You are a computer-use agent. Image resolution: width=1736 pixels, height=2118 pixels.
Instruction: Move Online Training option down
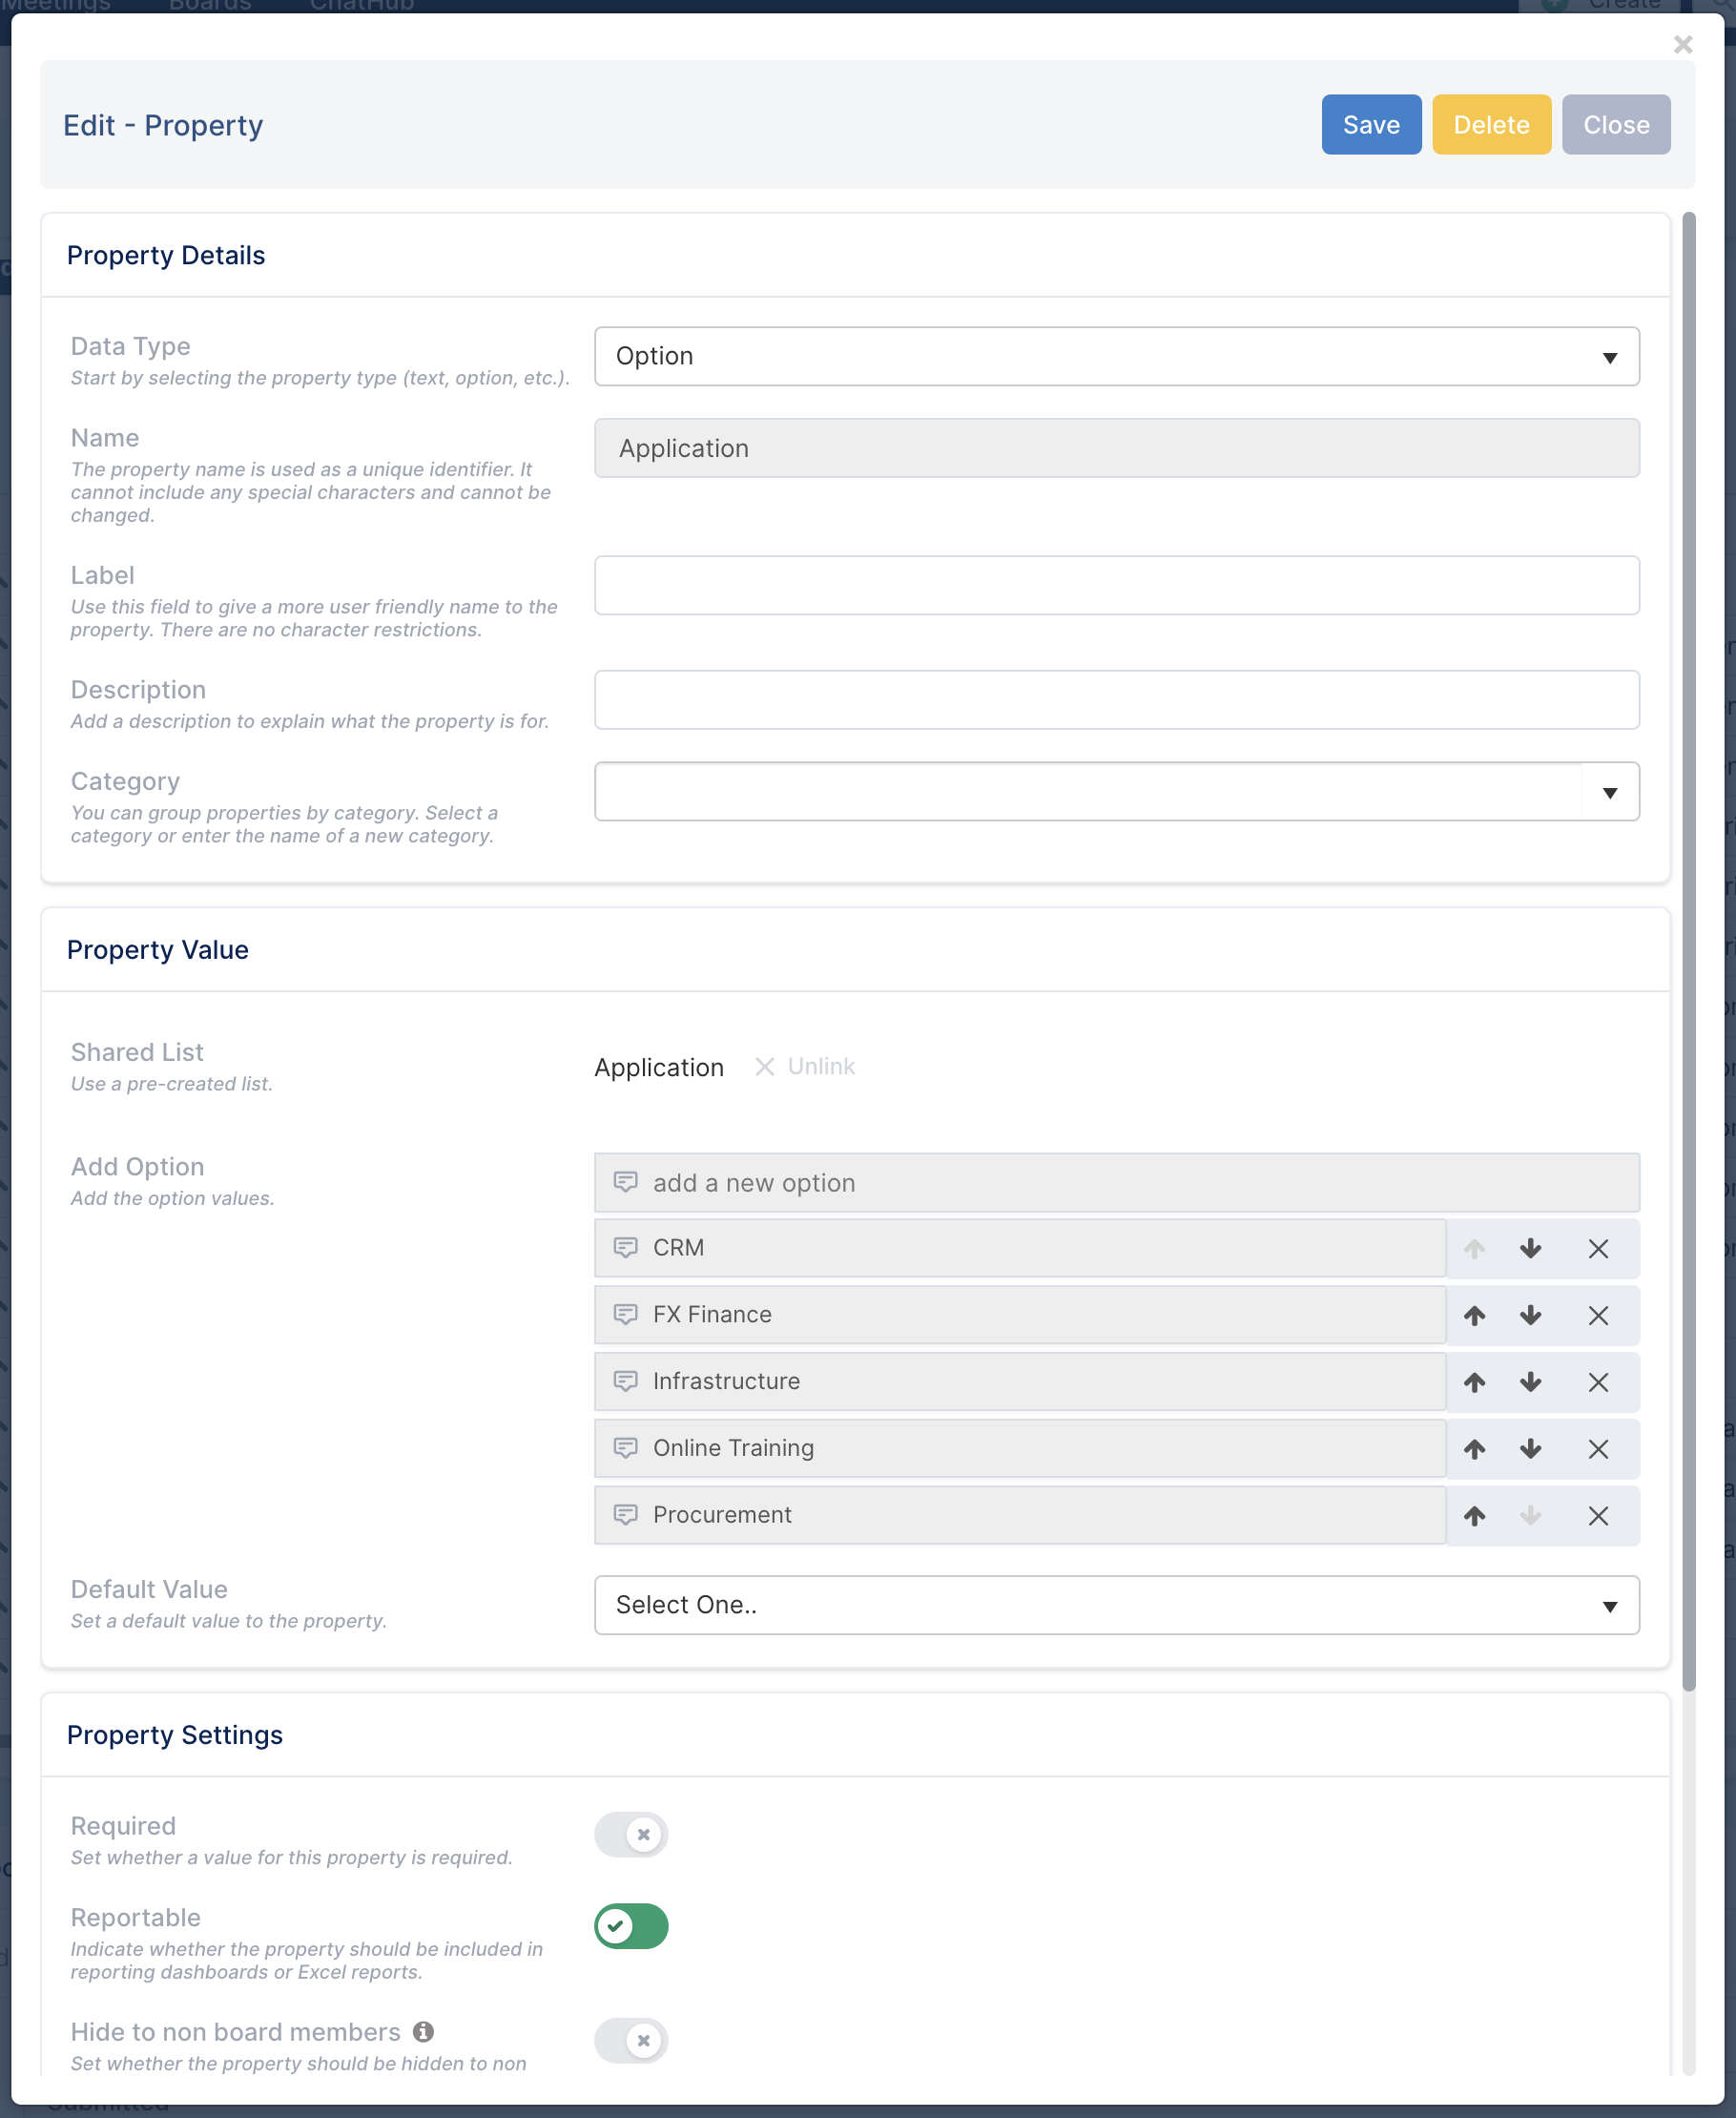(1530, 1449)
